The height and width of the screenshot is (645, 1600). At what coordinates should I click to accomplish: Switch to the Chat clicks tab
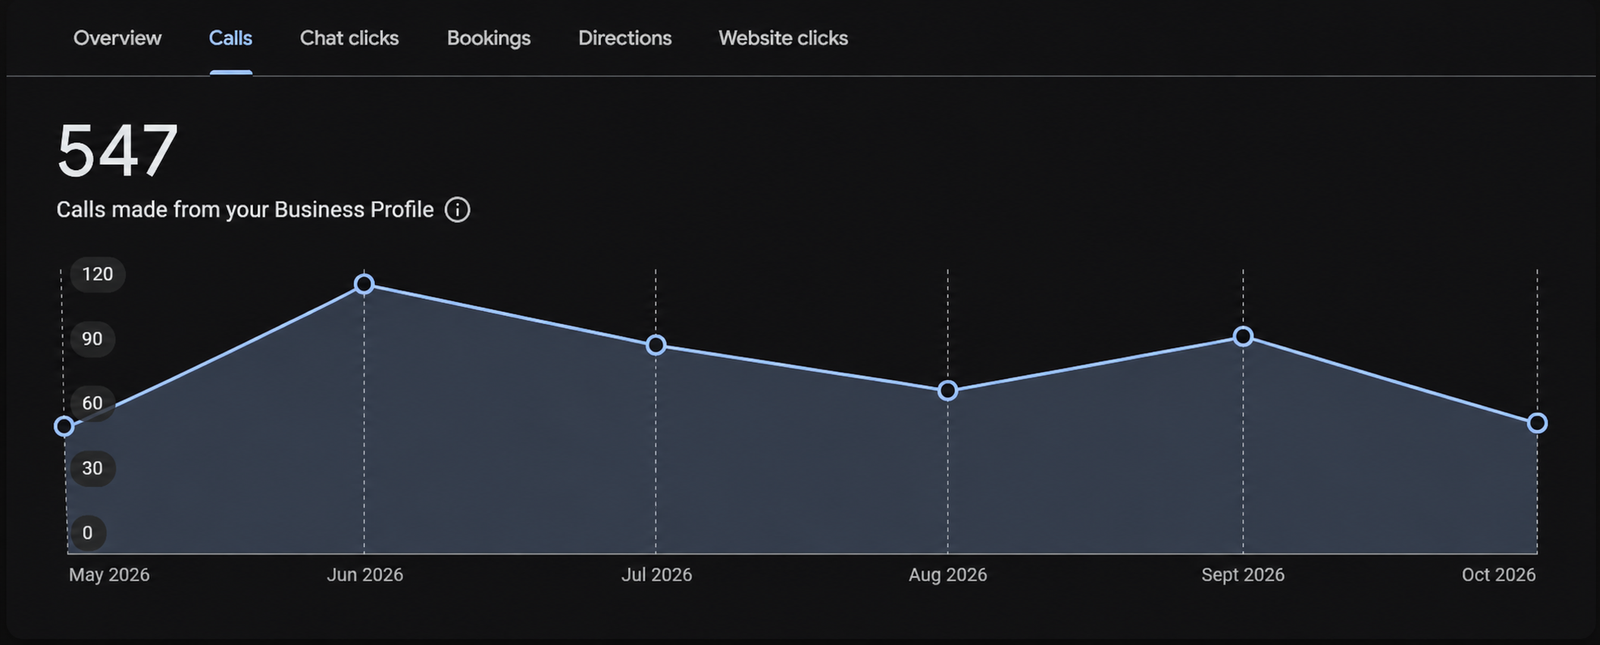(349, 38)
